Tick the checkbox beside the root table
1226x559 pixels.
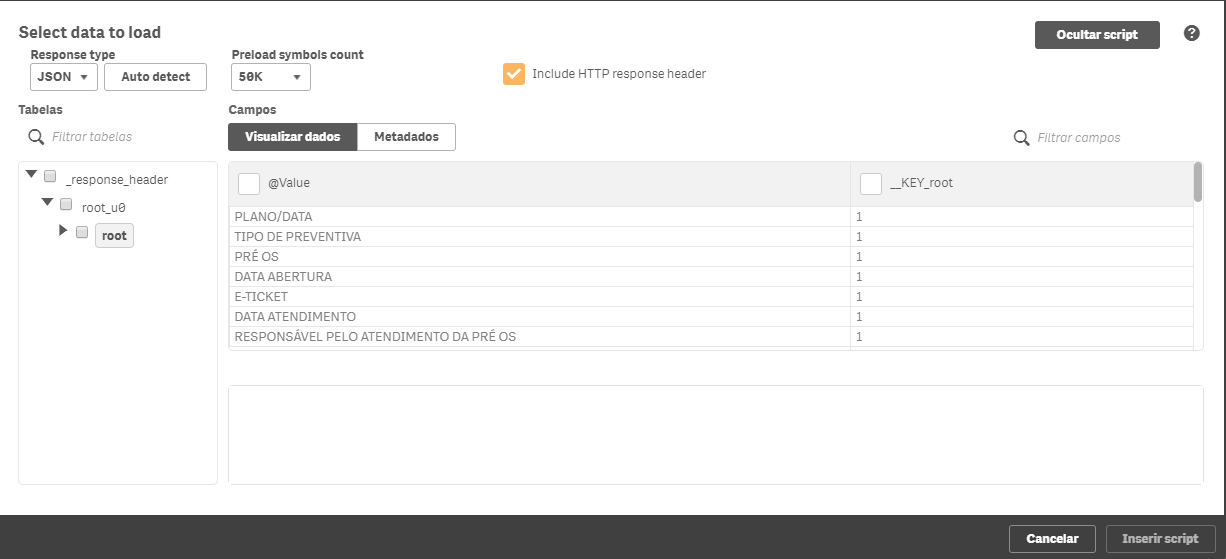click(x=82, y=232)
